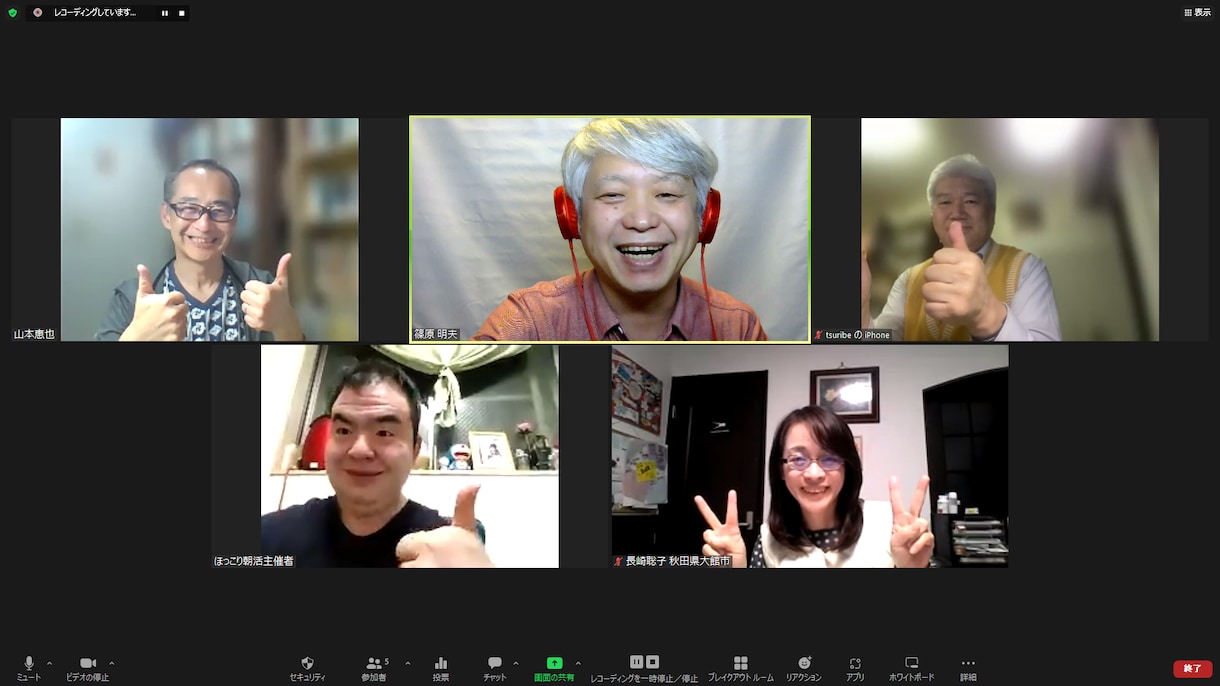The height and width of the screenshot is (686, 1220).
Task: Stop recording from top recording bar
Action: [181, 13]
